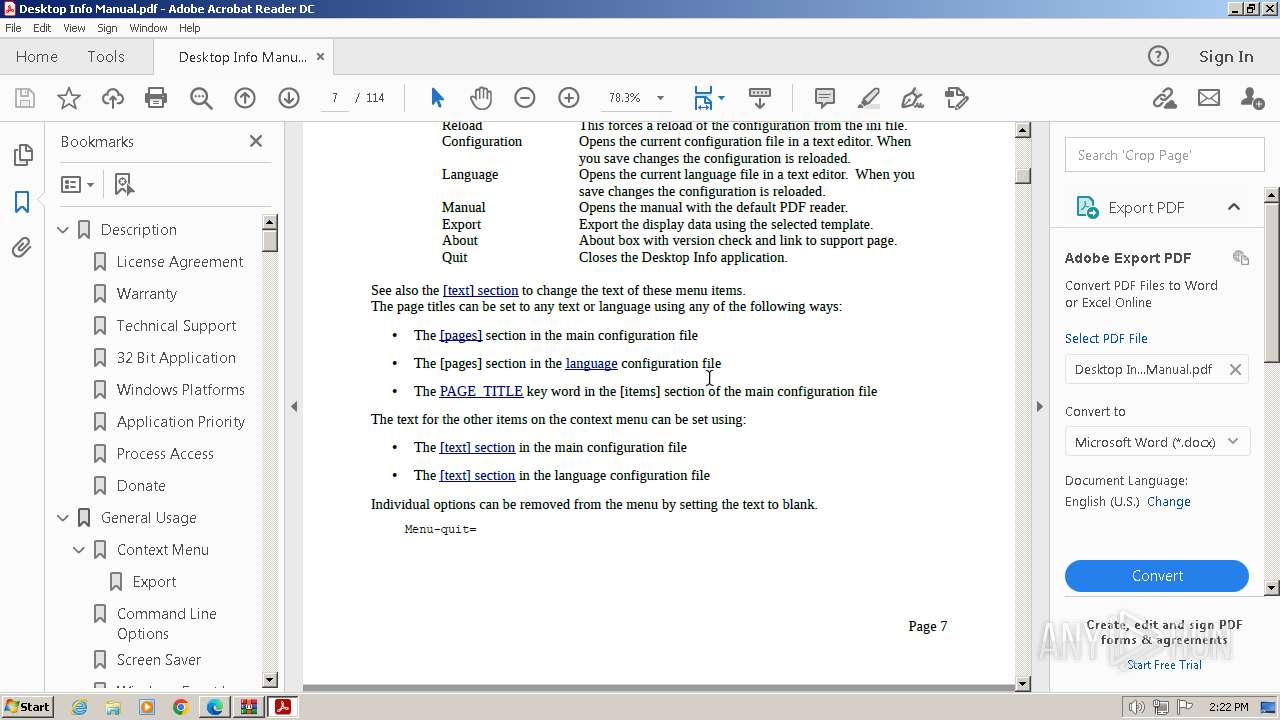Open the Window menu
The width and height of the screenshot is (1280, 720).
(x=148, y=28)
